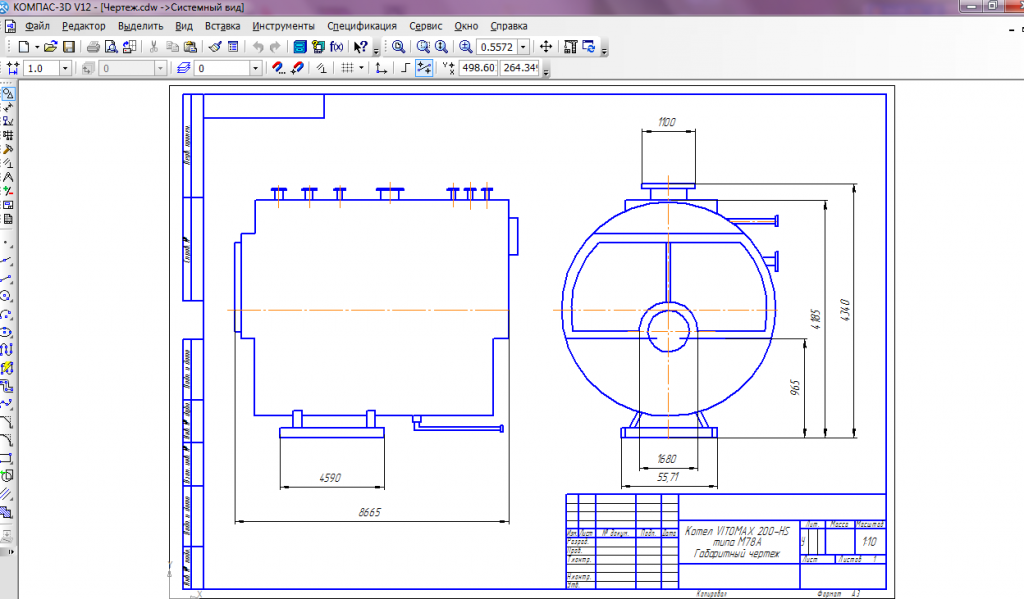Open the layers manager icon
Screen dimensions: 1024x599
(184, 68)
